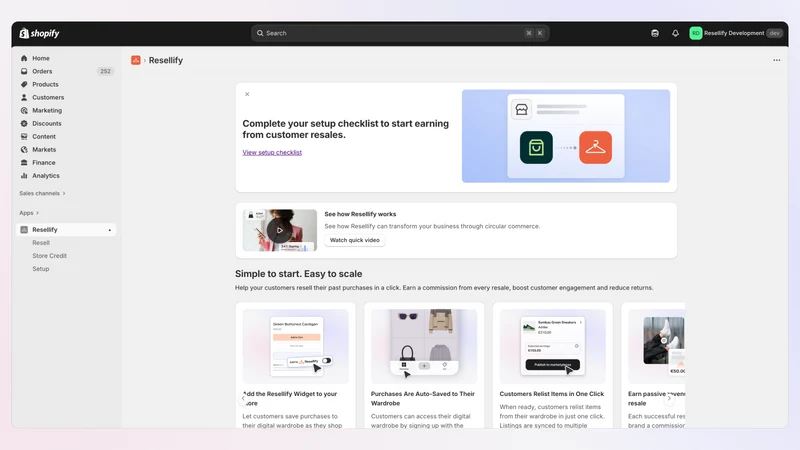Select the Customers person icon
This screenshot has height=450, width=800.
coord(24,97)
